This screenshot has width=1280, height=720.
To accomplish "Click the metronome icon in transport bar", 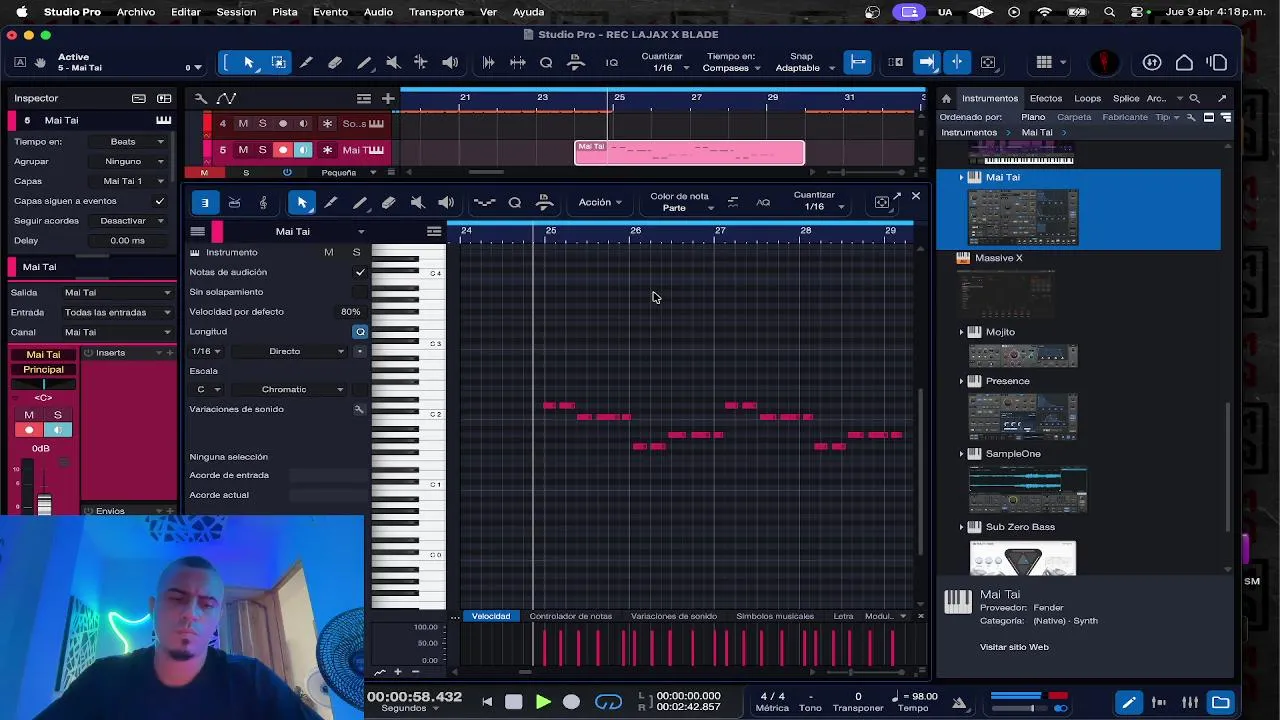I will point(958,702).
